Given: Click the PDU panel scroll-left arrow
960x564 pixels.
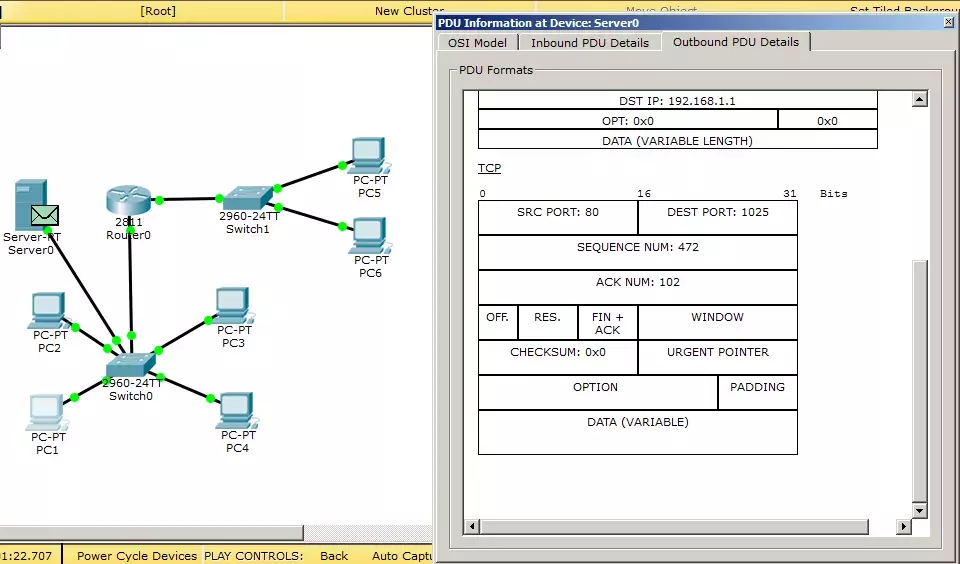Looking at the screenshot, I should 471,526.
